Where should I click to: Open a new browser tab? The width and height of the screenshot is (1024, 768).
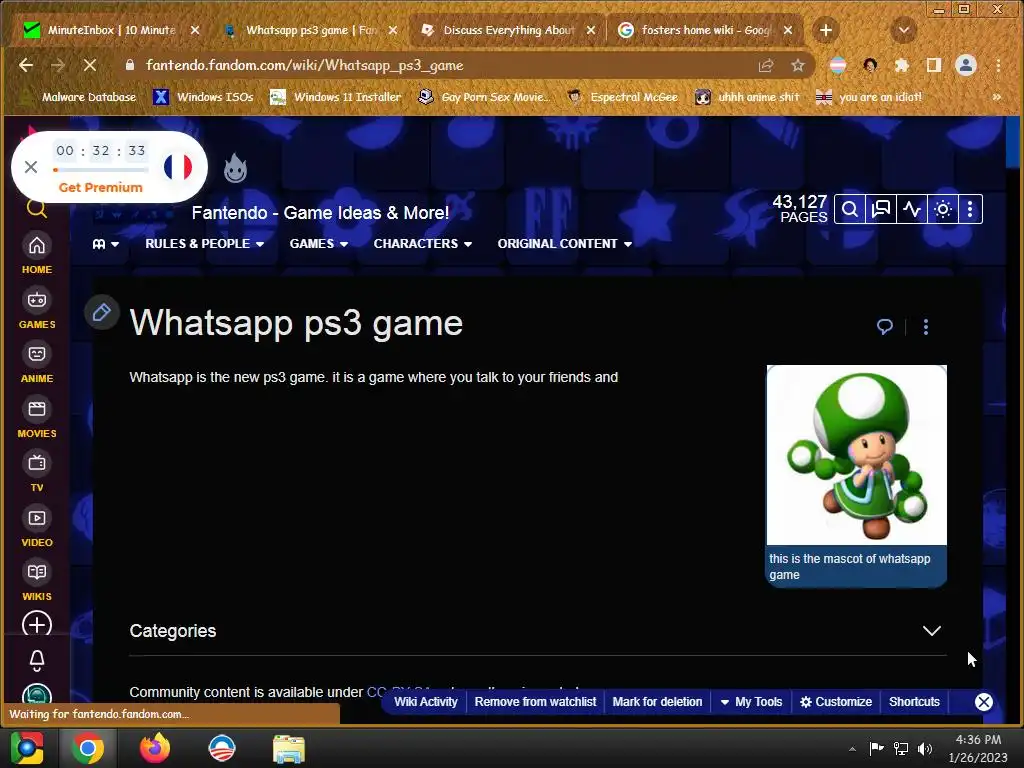[x=825, y=30]
